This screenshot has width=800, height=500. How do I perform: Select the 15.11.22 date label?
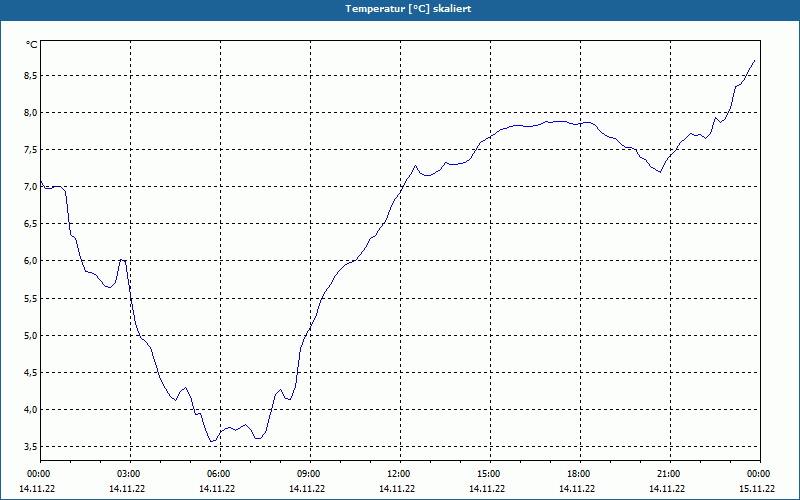pos(757,488)
